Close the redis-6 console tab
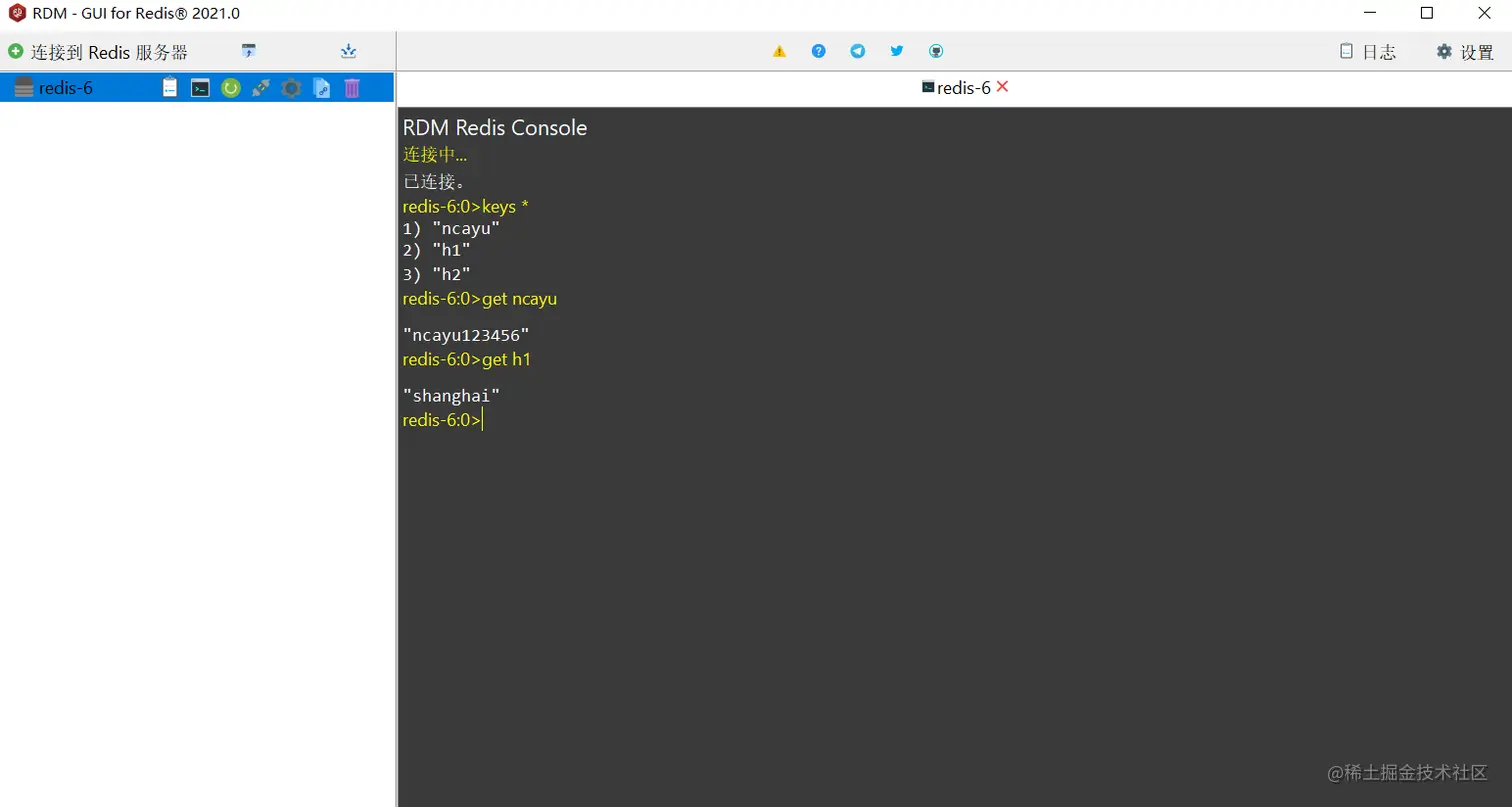 tap(1003, 87)
